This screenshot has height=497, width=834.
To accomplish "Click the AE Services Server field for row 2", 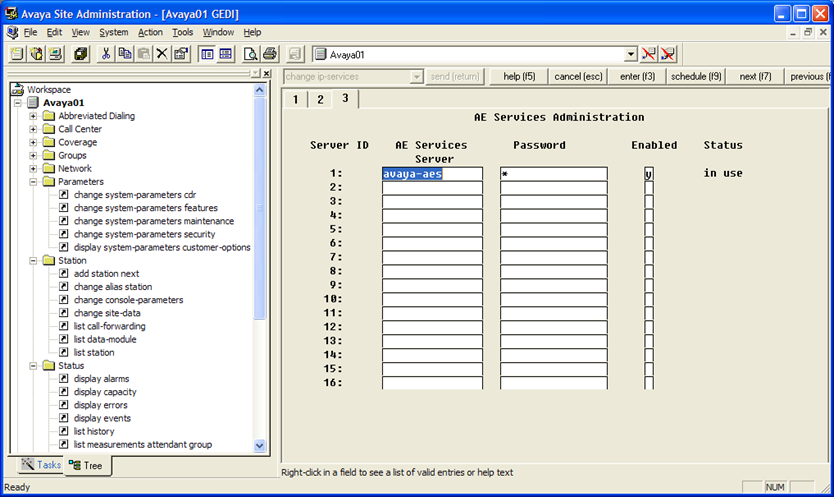I will 432,188.
